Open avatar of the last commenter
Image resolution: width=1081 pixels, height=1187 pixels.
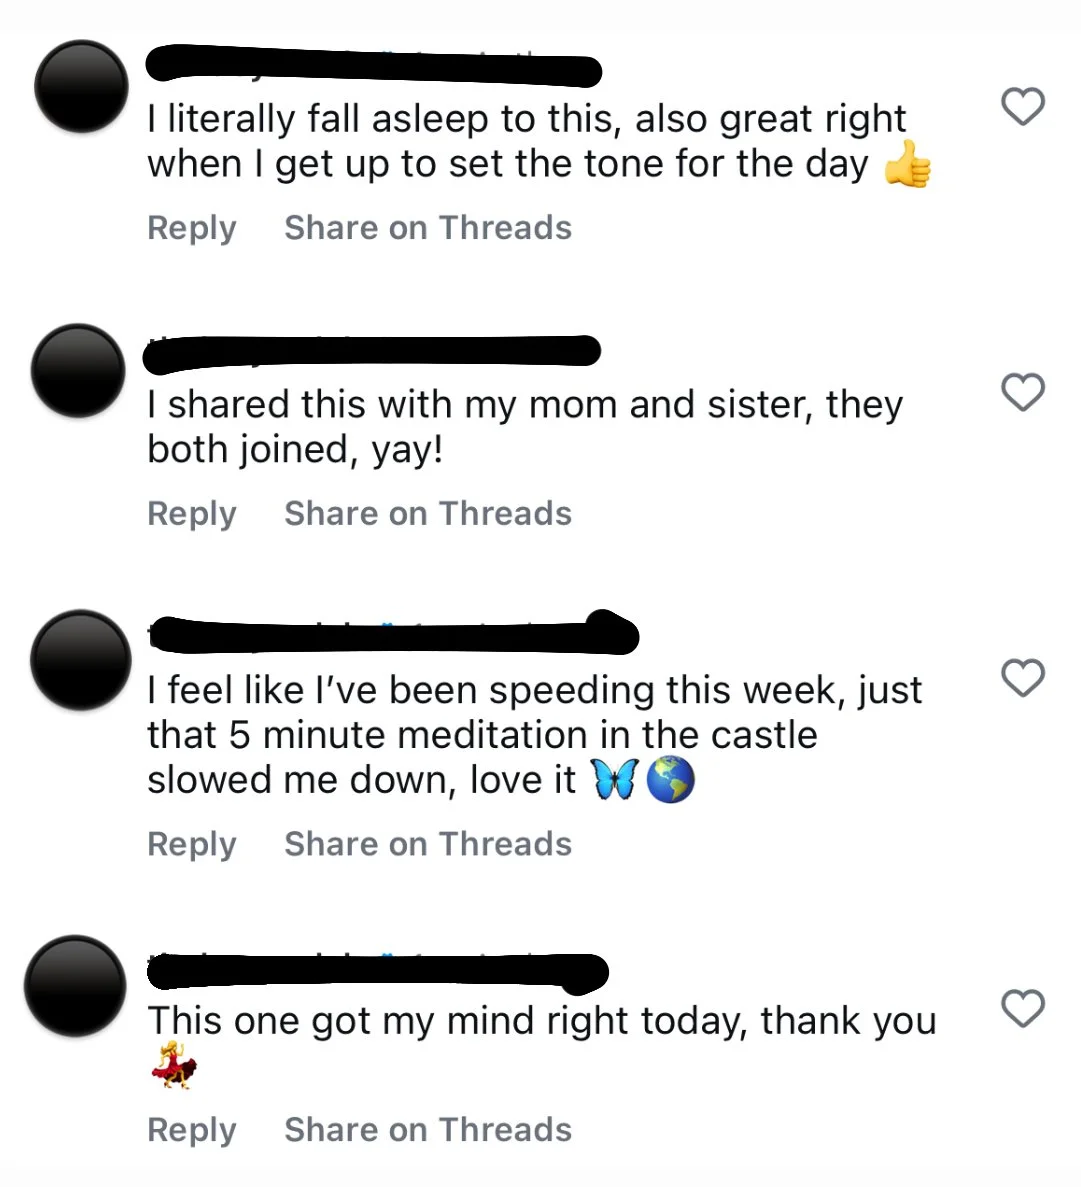76,986
